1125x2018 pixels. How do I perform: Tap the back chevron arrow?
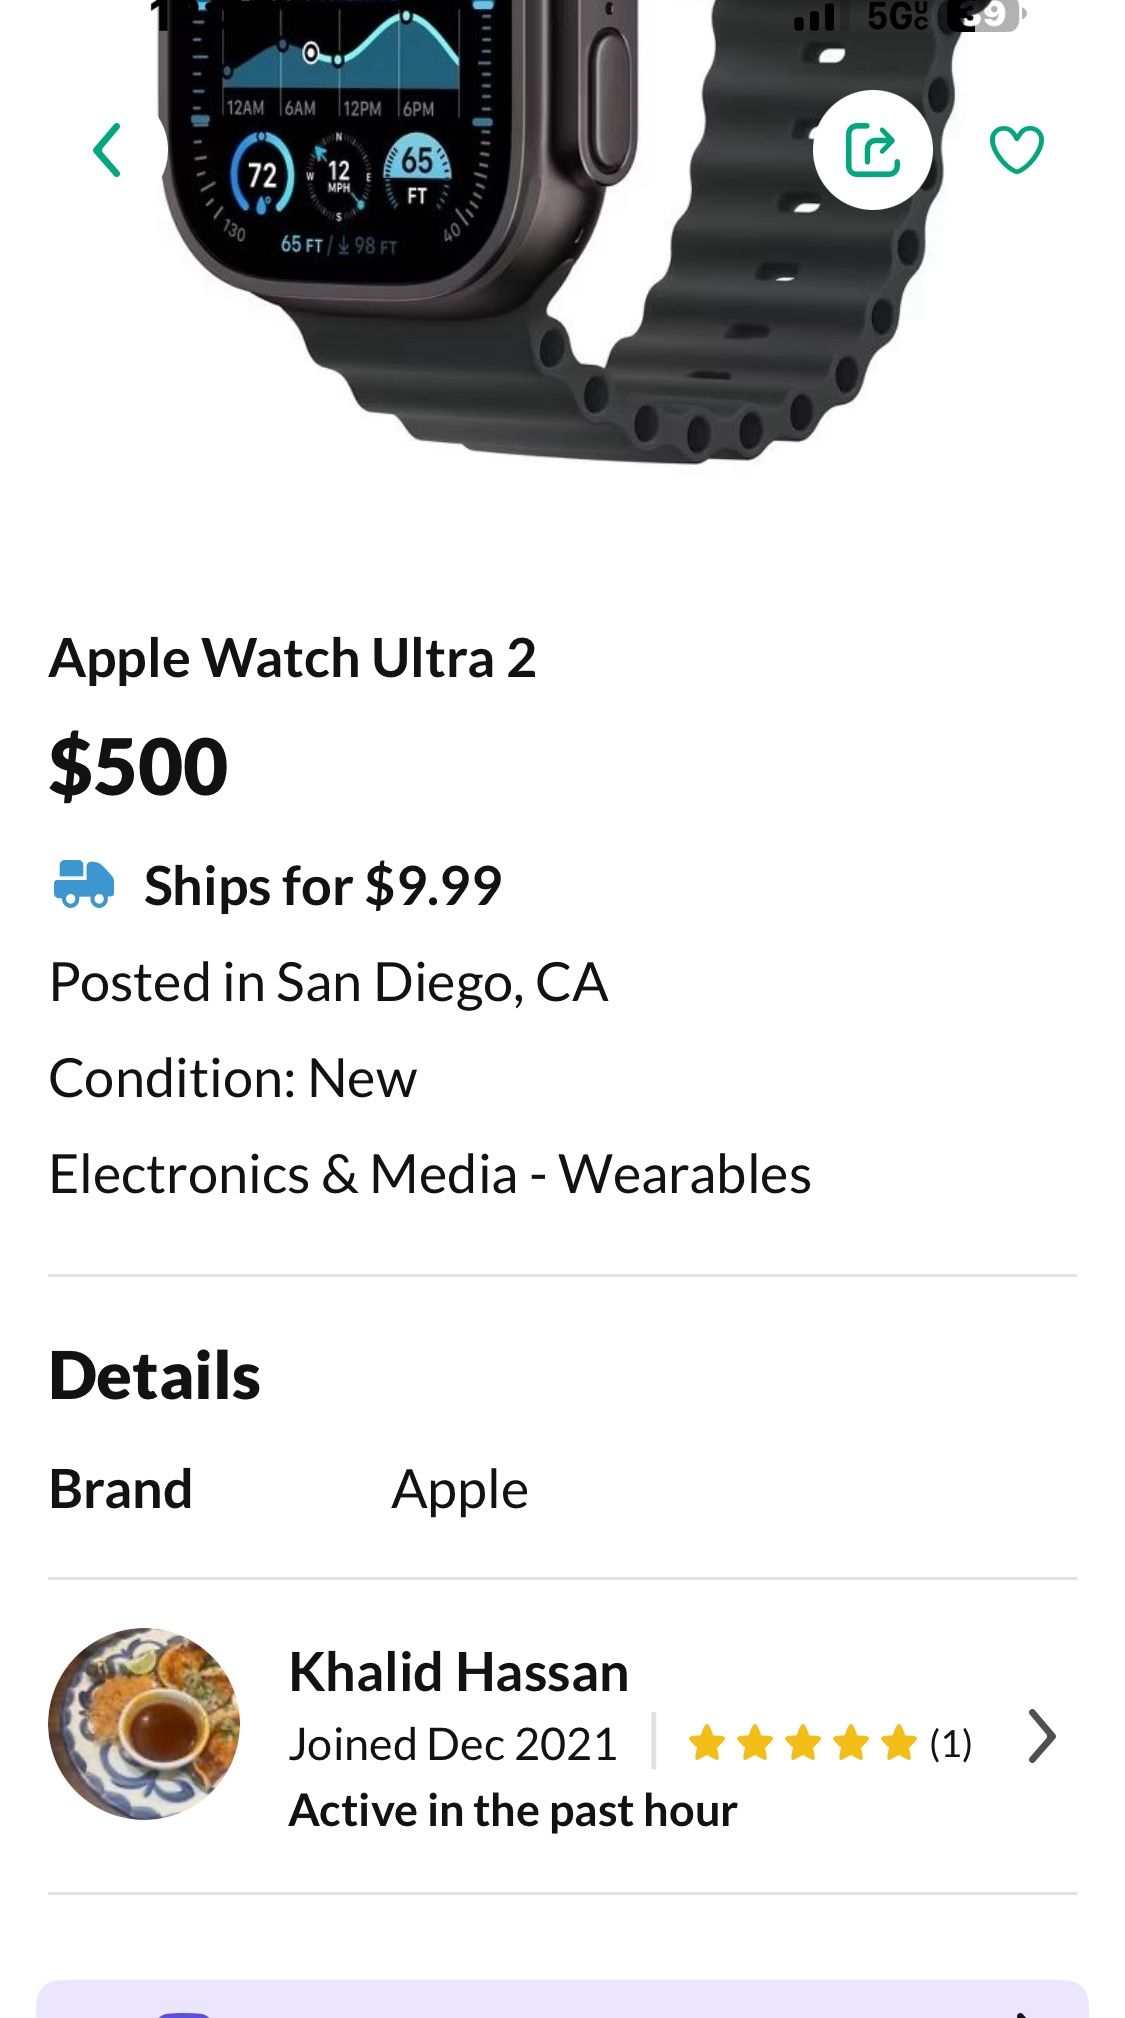click(107, 150)
